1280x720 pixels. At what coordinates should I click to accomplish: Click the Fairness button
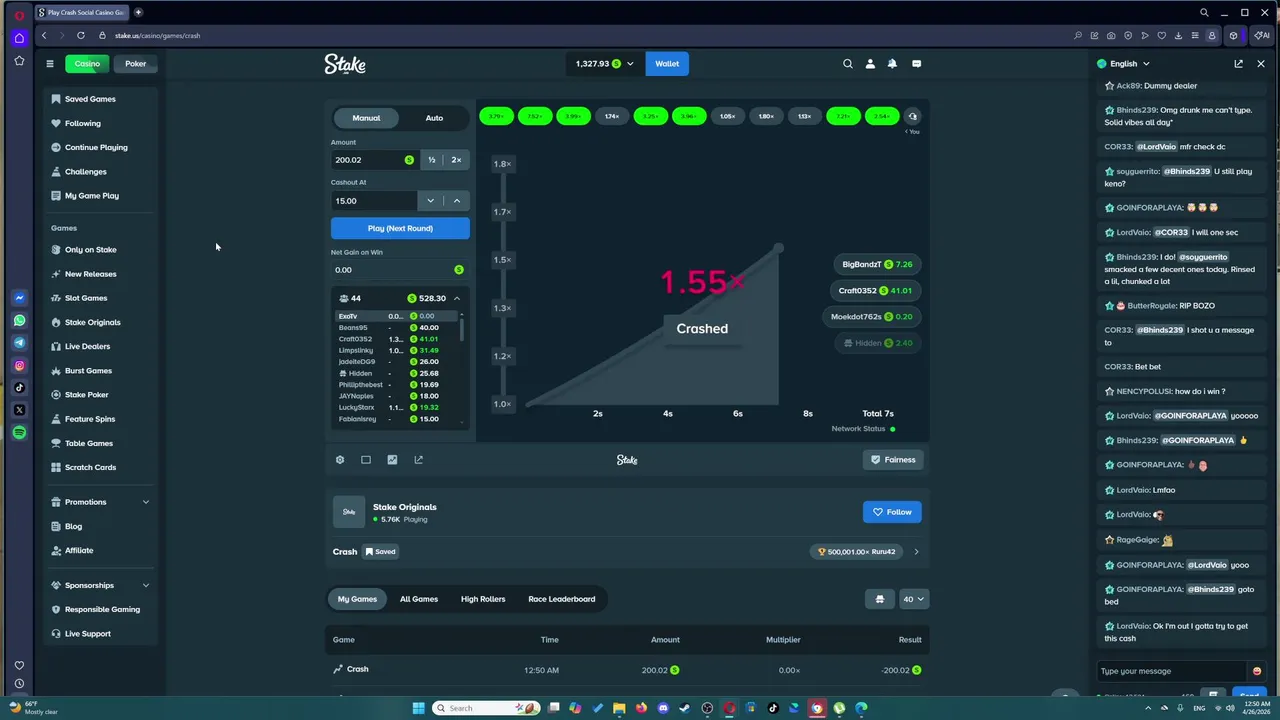893,460
